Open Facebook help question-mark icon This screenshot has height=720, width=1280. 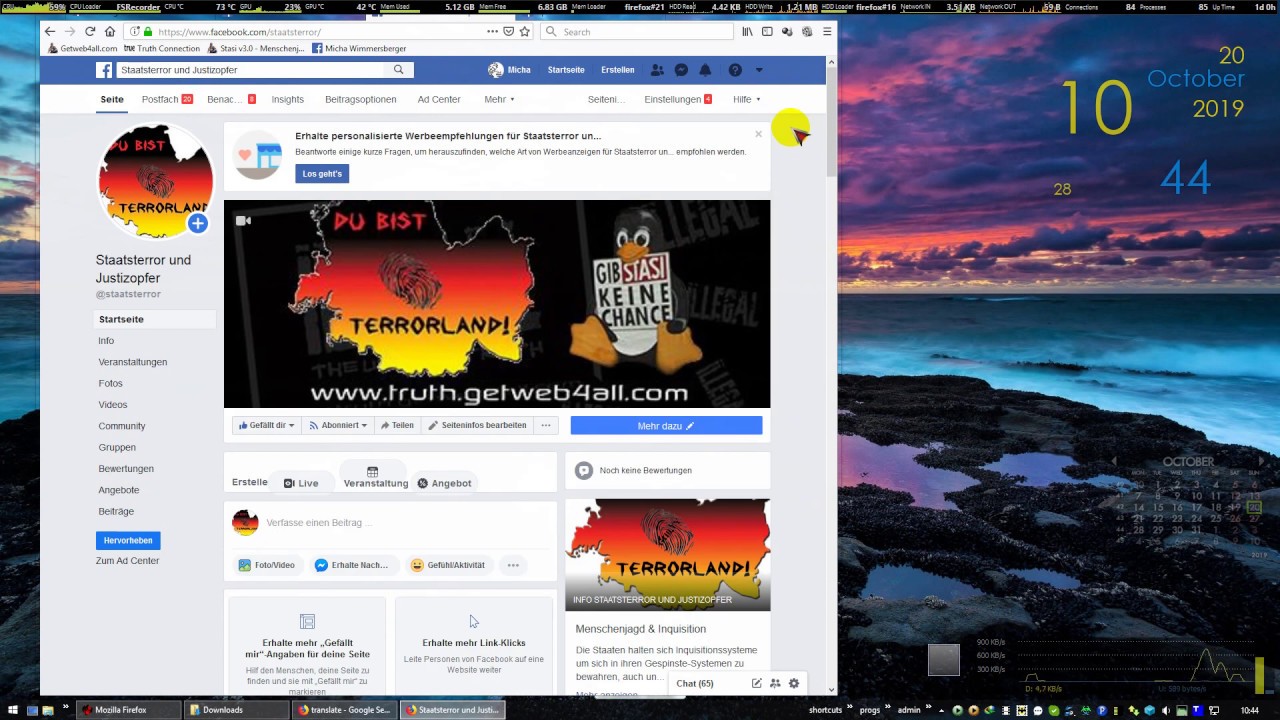click(735, 70)
